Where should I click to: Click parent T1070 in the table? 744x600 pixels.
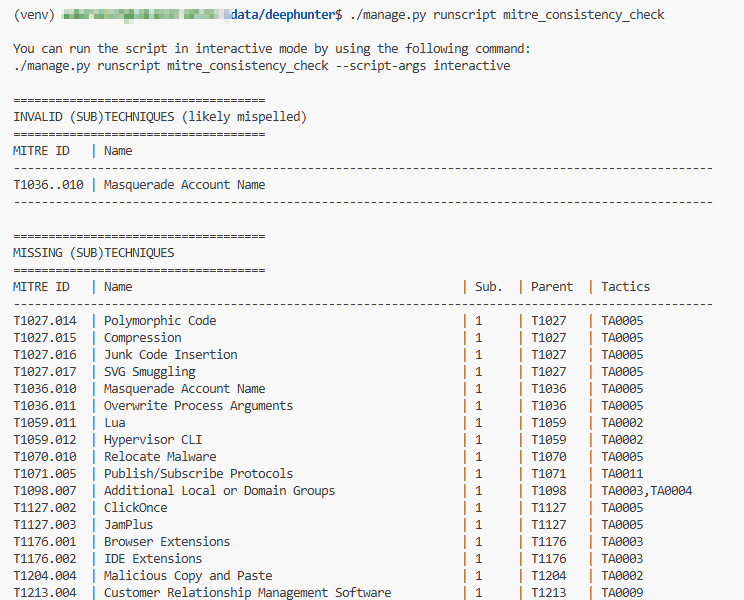click(549, 457)
